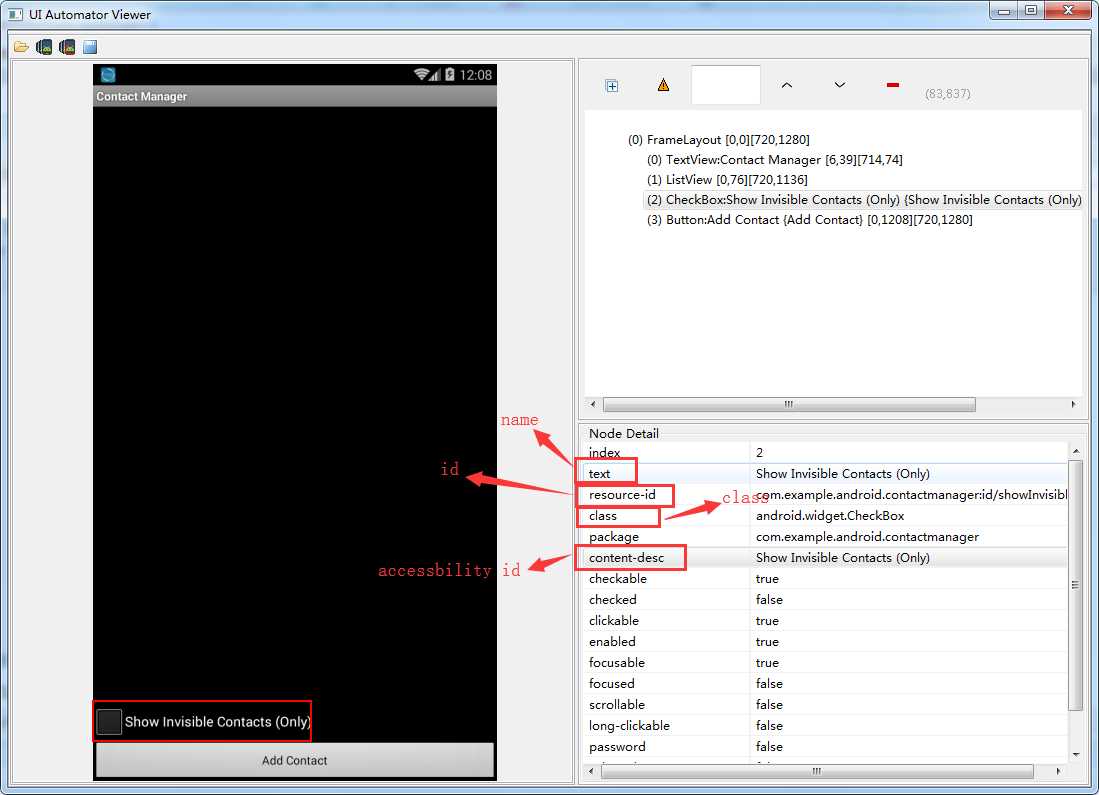
Task: Select the checkable property row
Action: tap(825, 578)
